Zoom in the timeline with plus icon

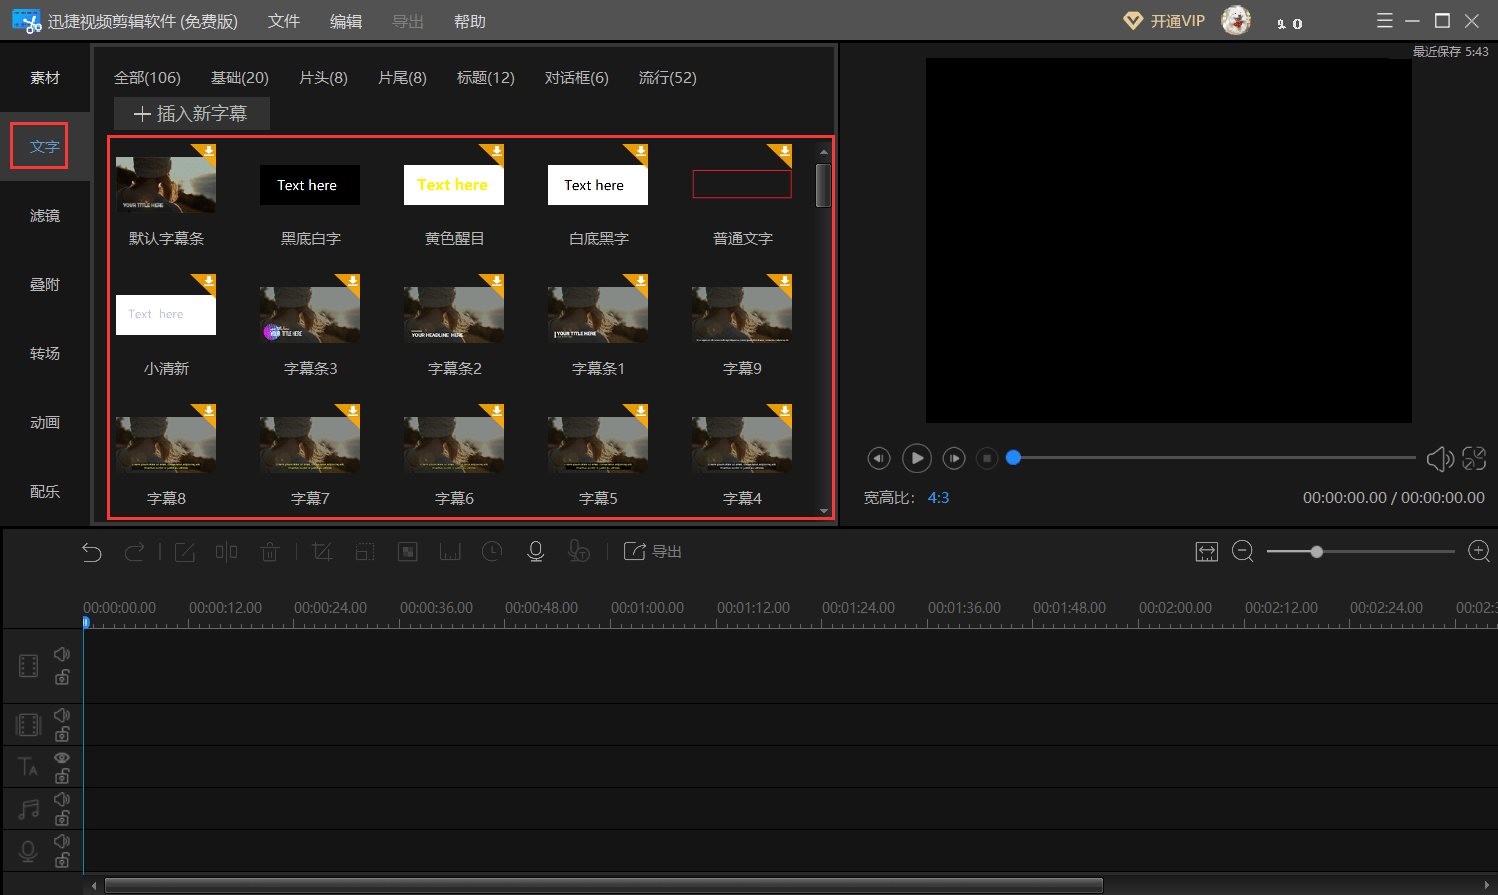coord(1479,552)
